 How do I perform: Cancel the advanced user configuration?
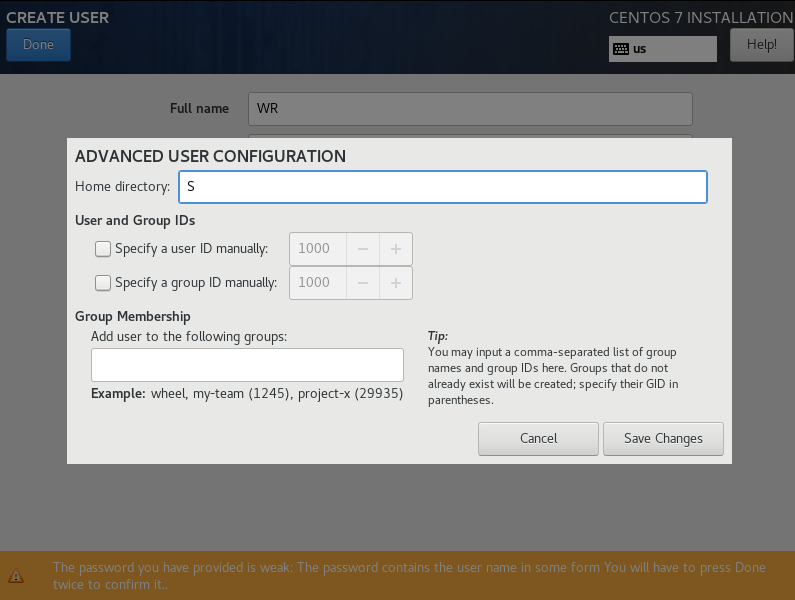point(538,439)
